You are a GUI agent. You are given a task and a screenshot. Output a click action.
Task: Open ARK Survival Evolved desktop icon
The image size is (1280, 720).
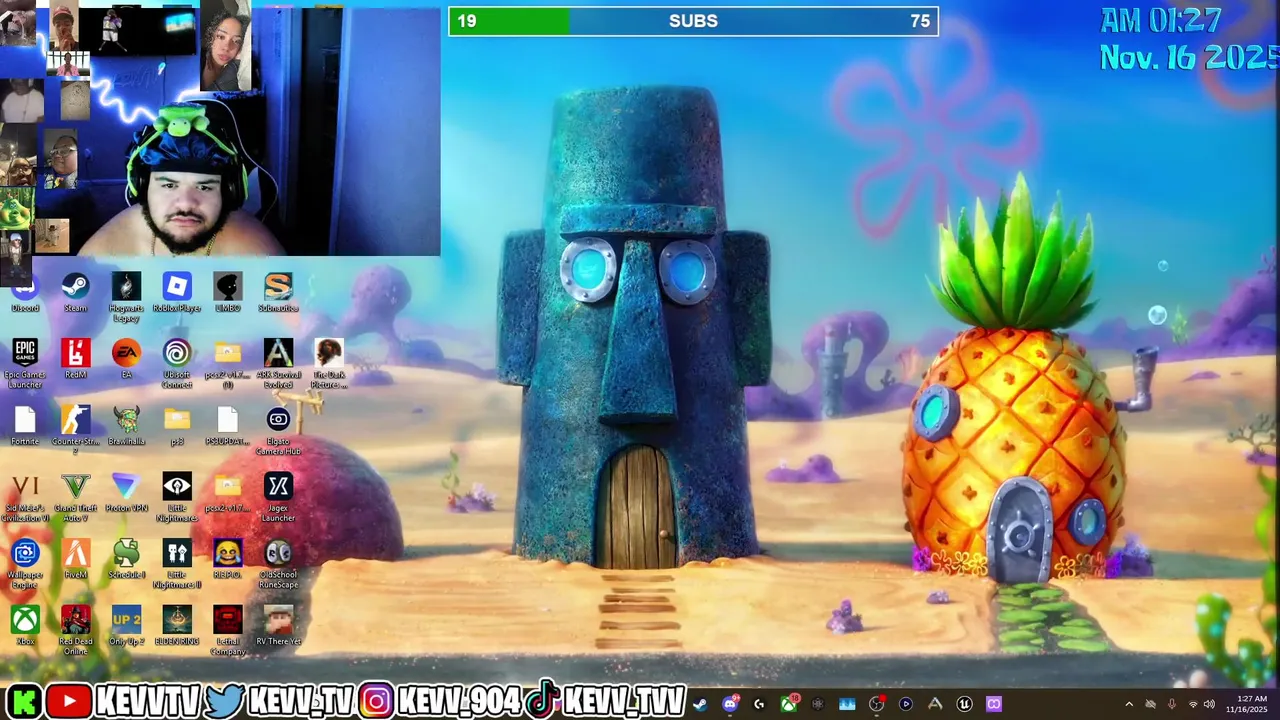point(278,364)
